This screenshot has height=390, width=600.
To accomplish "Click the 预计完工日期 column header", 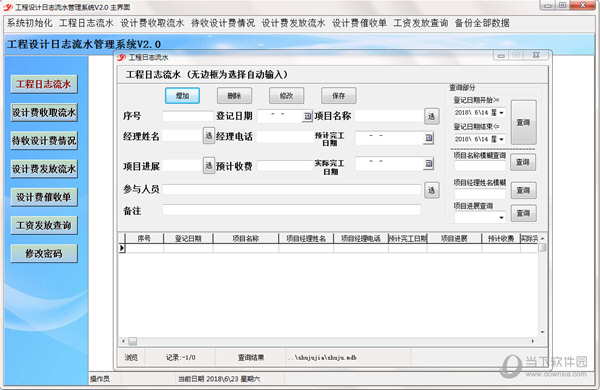I will click(x=408, y=238).
